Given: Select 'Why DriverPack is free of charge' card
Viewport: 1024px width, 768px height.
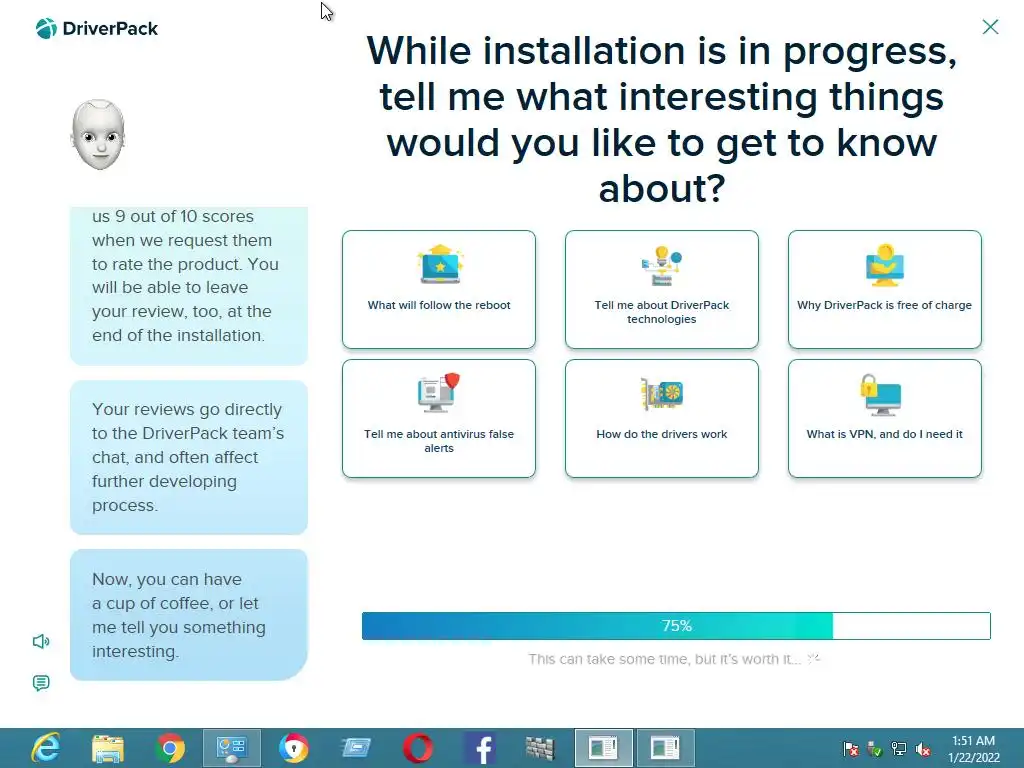Looking at the screenshot, I should [x=884, y=289].
